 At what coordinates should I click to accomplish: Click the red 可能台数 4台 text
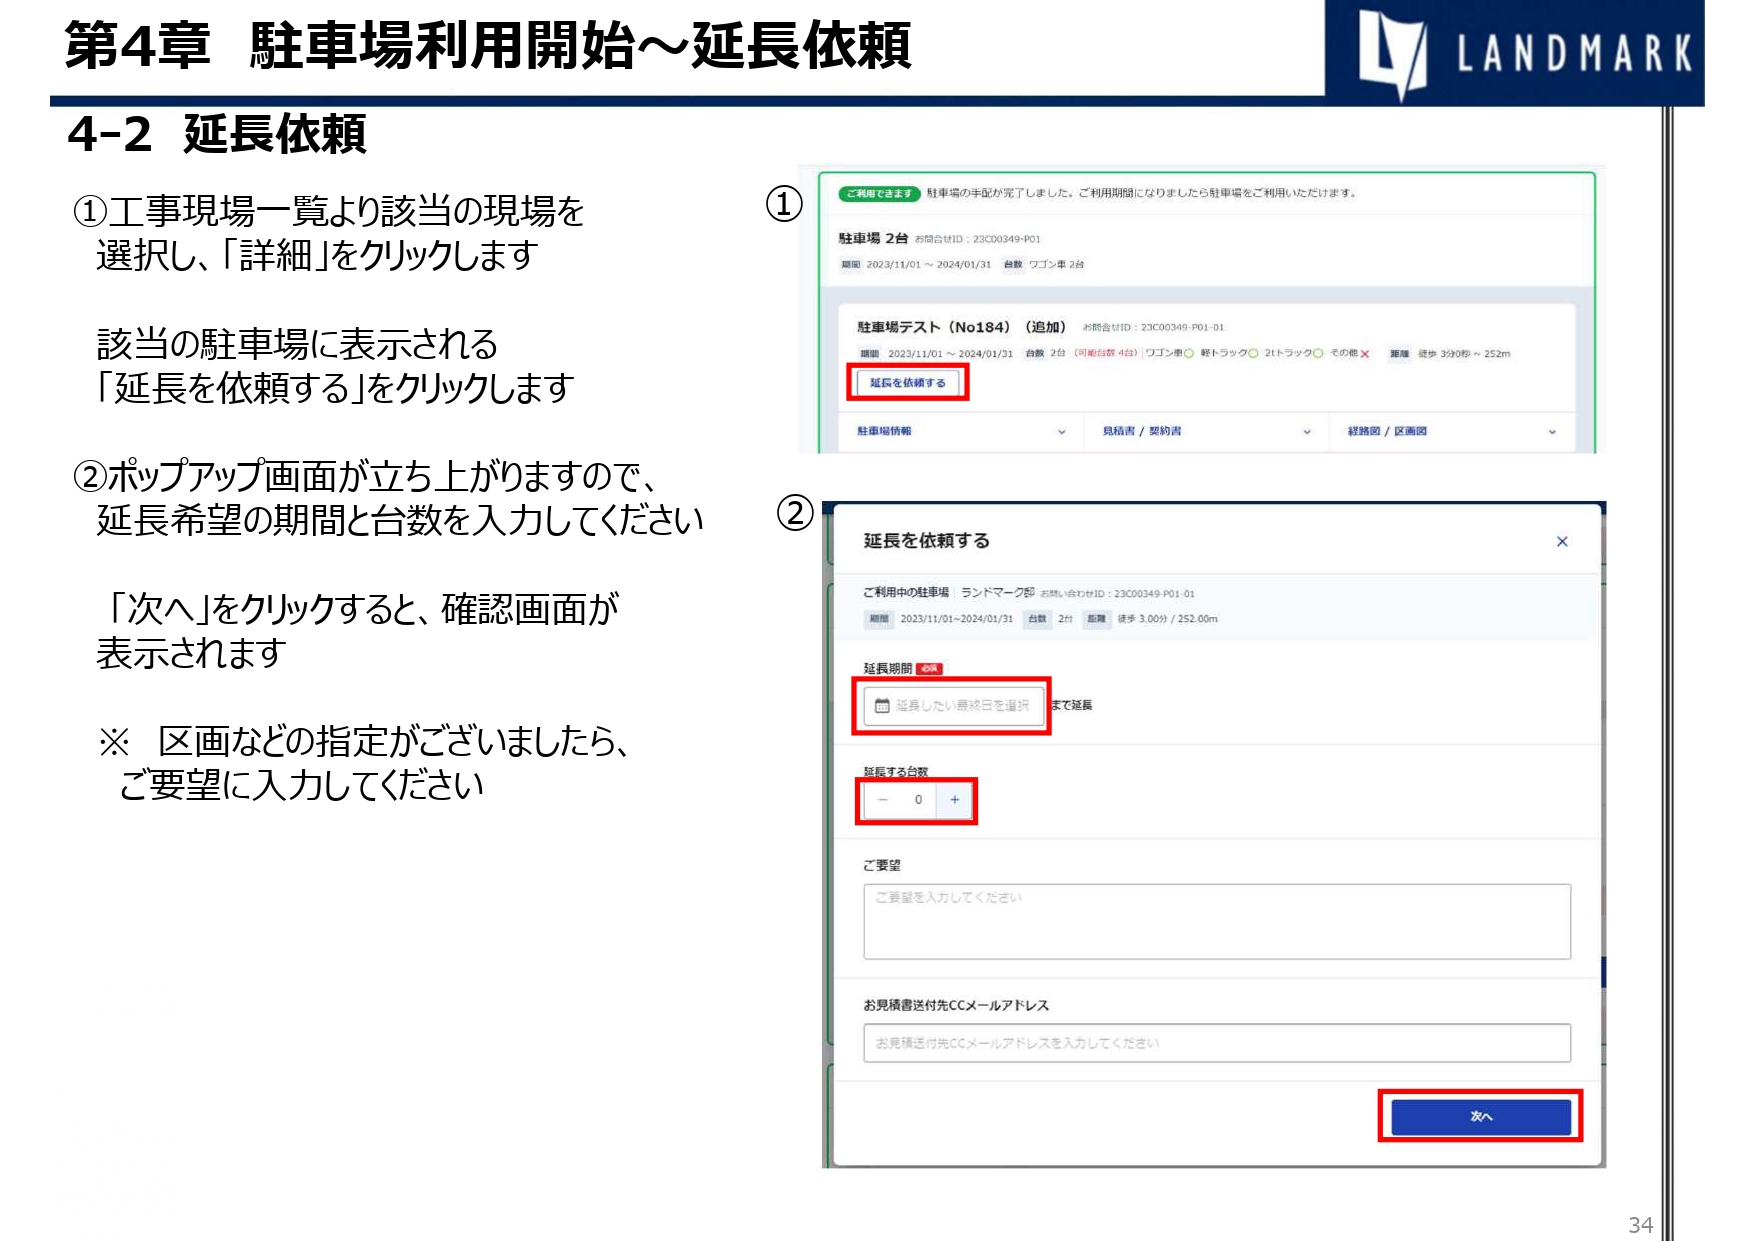[x=1106, y=354]
